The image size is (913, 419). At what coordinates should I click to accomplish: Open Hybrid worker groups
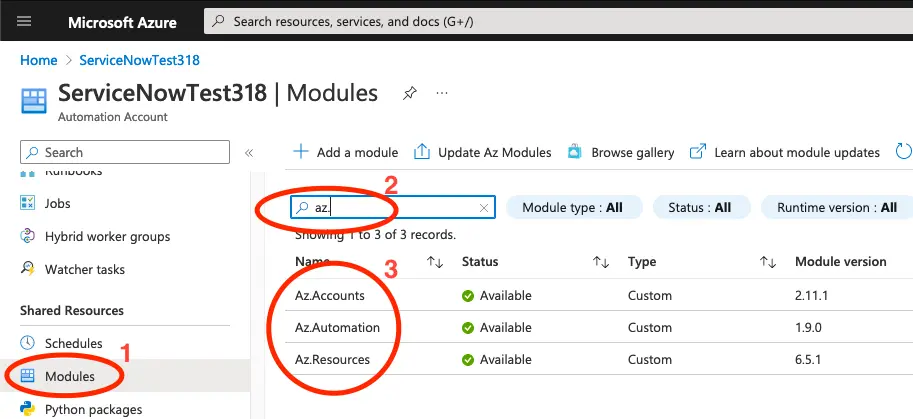[107, 237]
